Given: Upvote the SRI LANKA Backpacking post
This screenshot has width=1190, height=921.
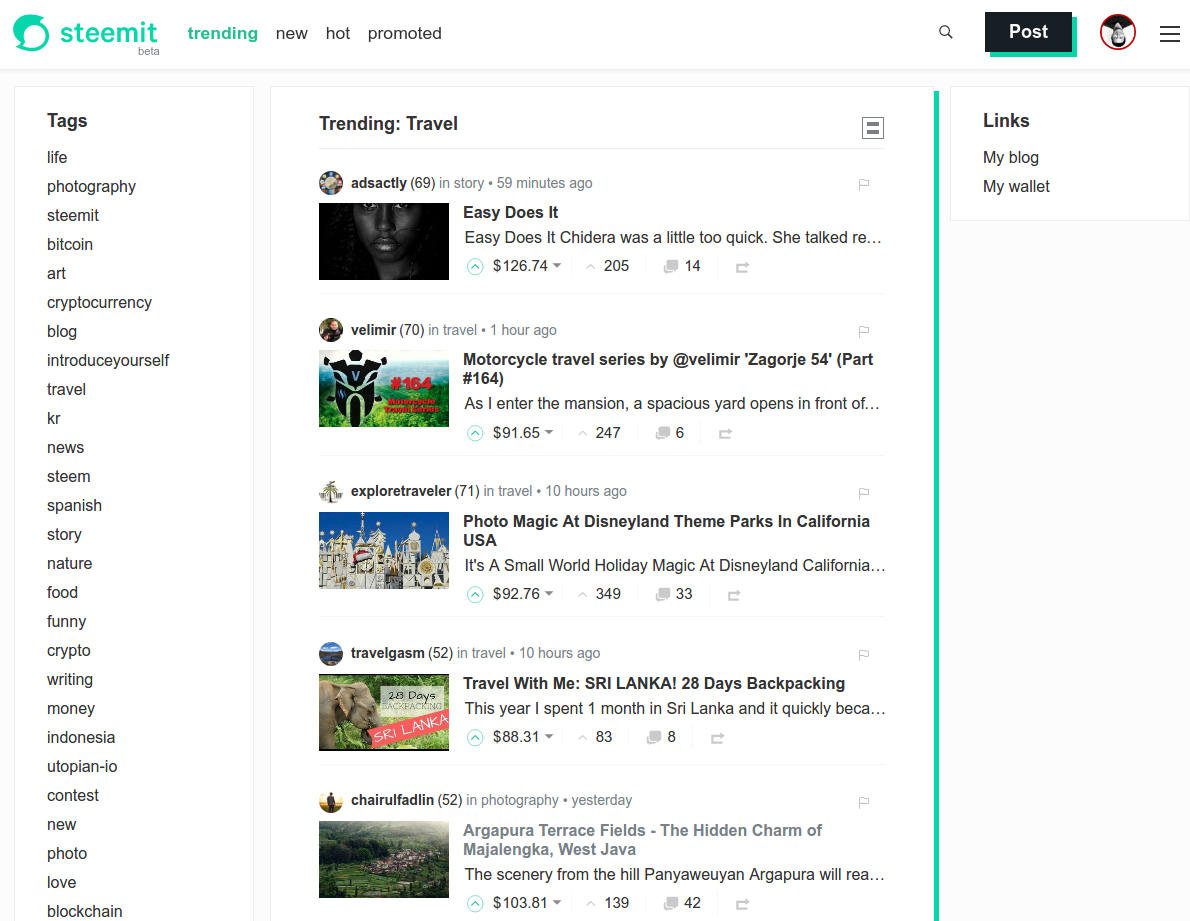Looking at the screenshot, I should tap(475, 737).
